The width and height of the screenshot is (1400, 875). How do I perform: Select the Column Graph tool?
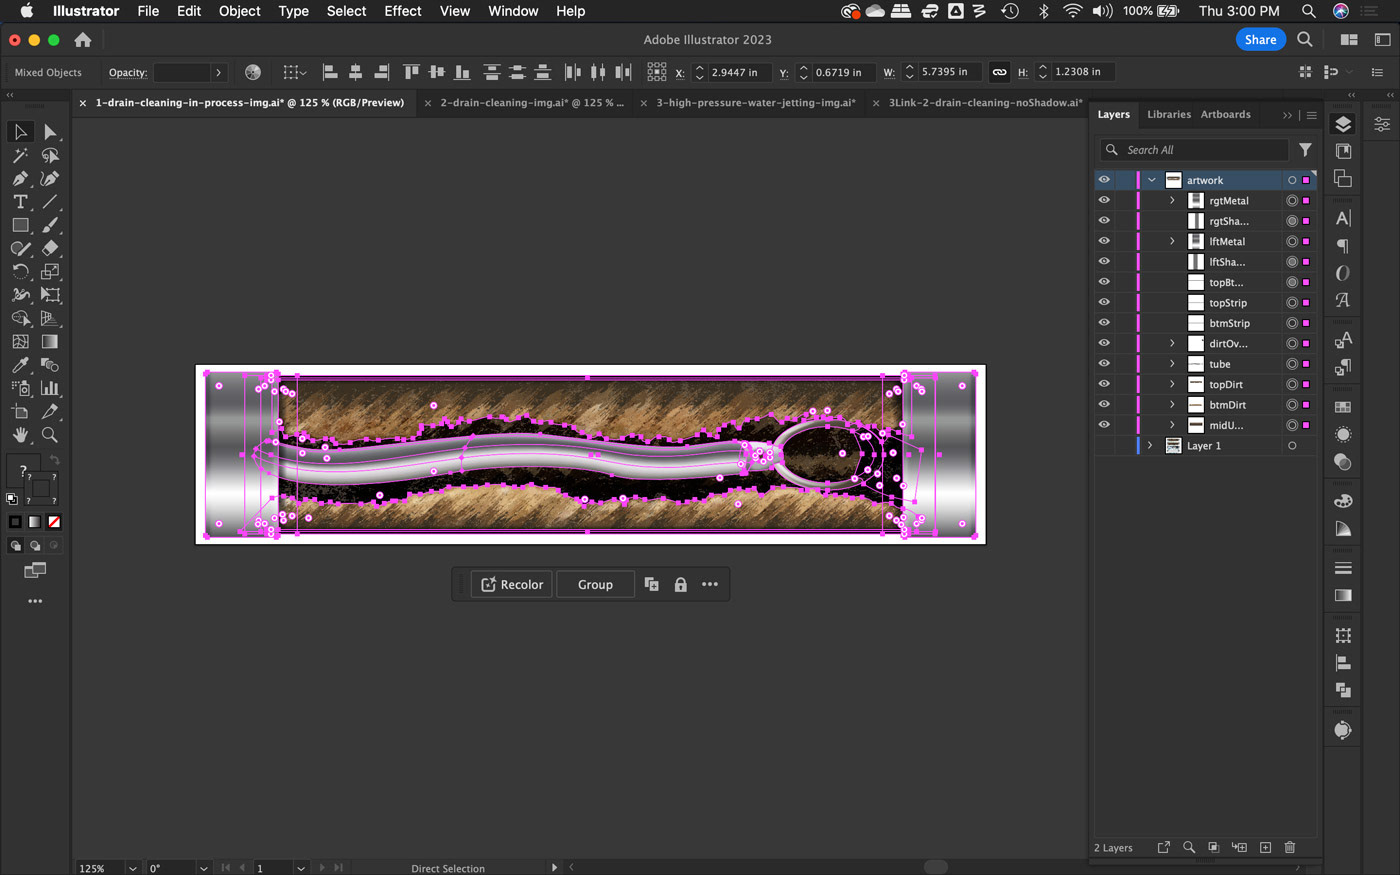pos(50,388)
